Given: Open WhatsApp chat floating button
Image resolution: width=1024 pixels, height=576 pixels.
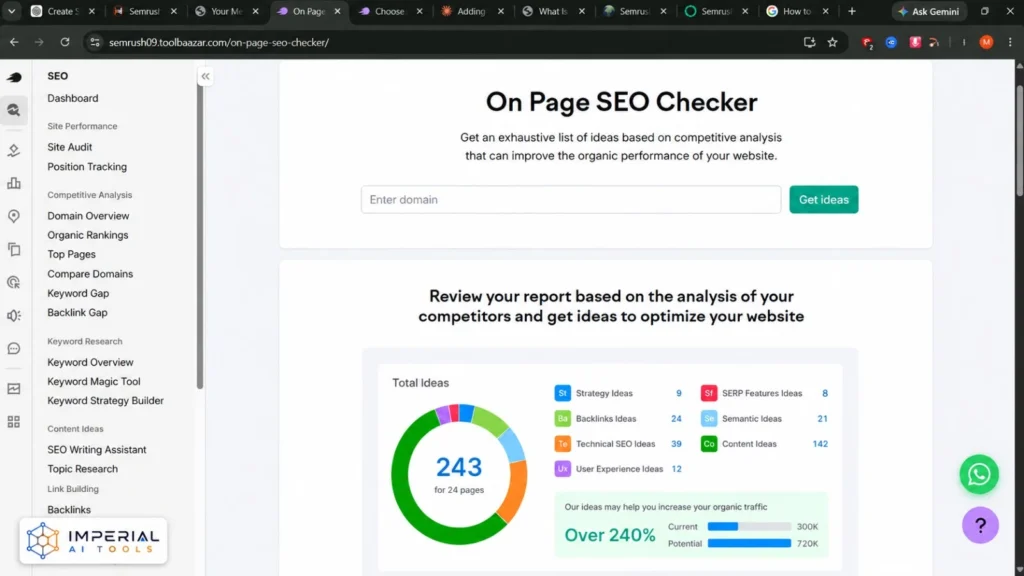Looking at the screenshot, I should tap(979, 474).
